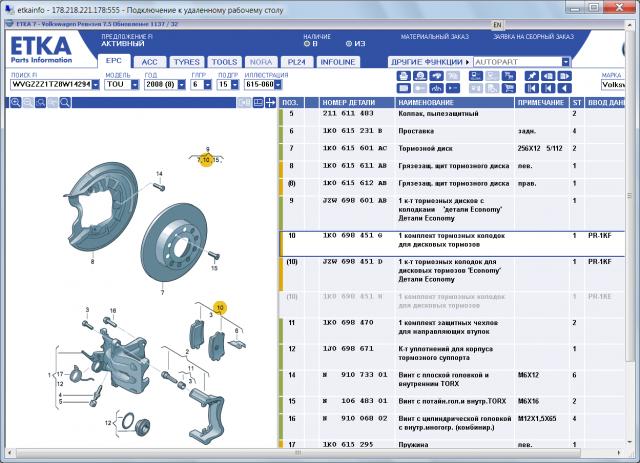Switch to the TOOLS tab
This screenshot has width=640, height=463.
tap(224, 62)
